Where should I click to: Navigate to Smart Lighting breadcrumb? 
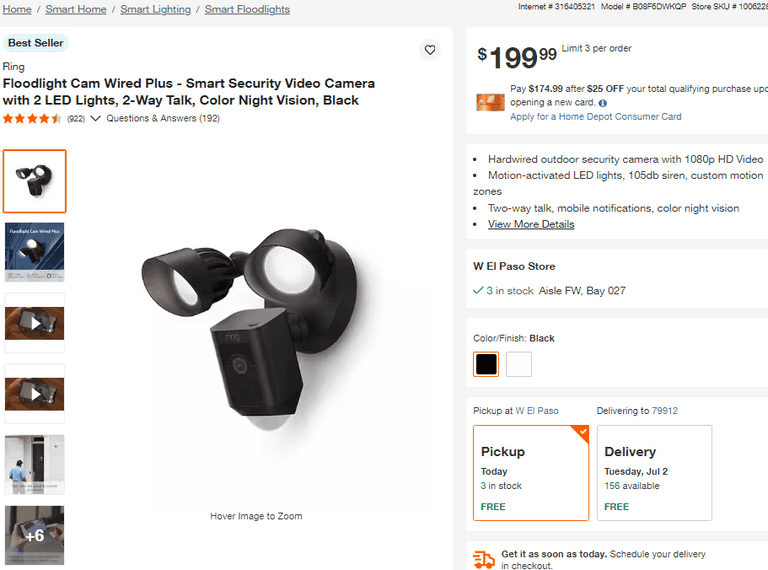coord(156,9)
